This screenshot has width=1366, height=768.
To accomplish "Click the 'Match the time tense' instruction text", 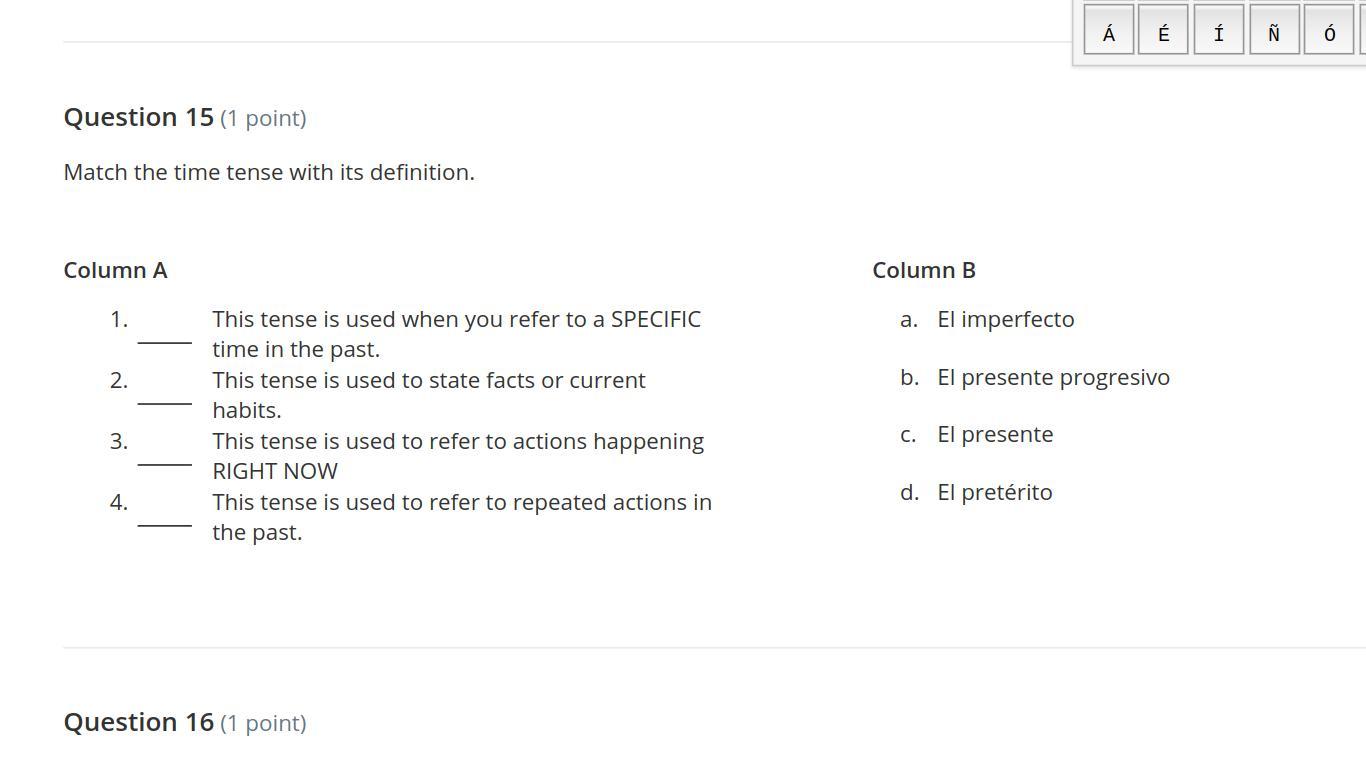I will coord(269,172).
